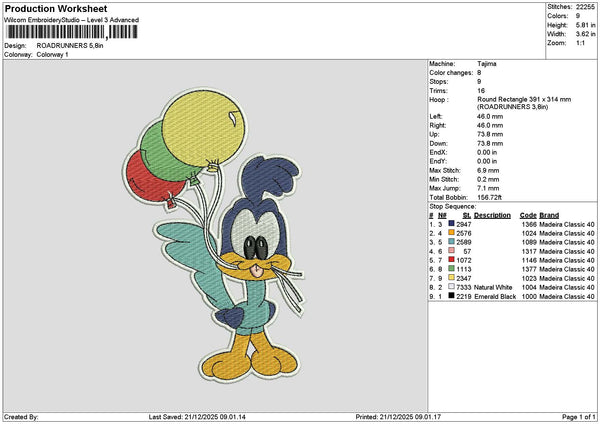Click the EndX value 0.00 in

pos(487,152)
